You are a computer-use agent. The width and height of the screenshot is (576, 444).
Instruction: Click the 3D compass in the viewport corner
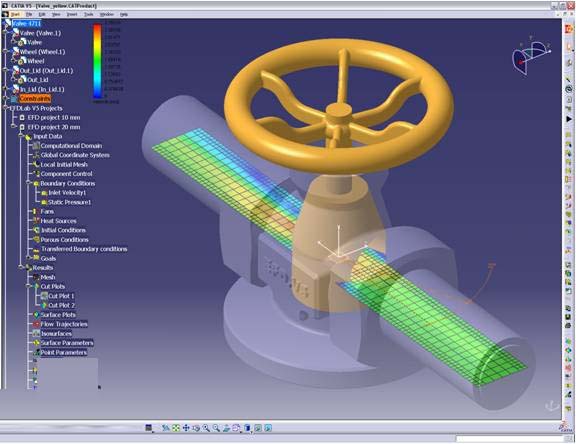click(531, 56)
